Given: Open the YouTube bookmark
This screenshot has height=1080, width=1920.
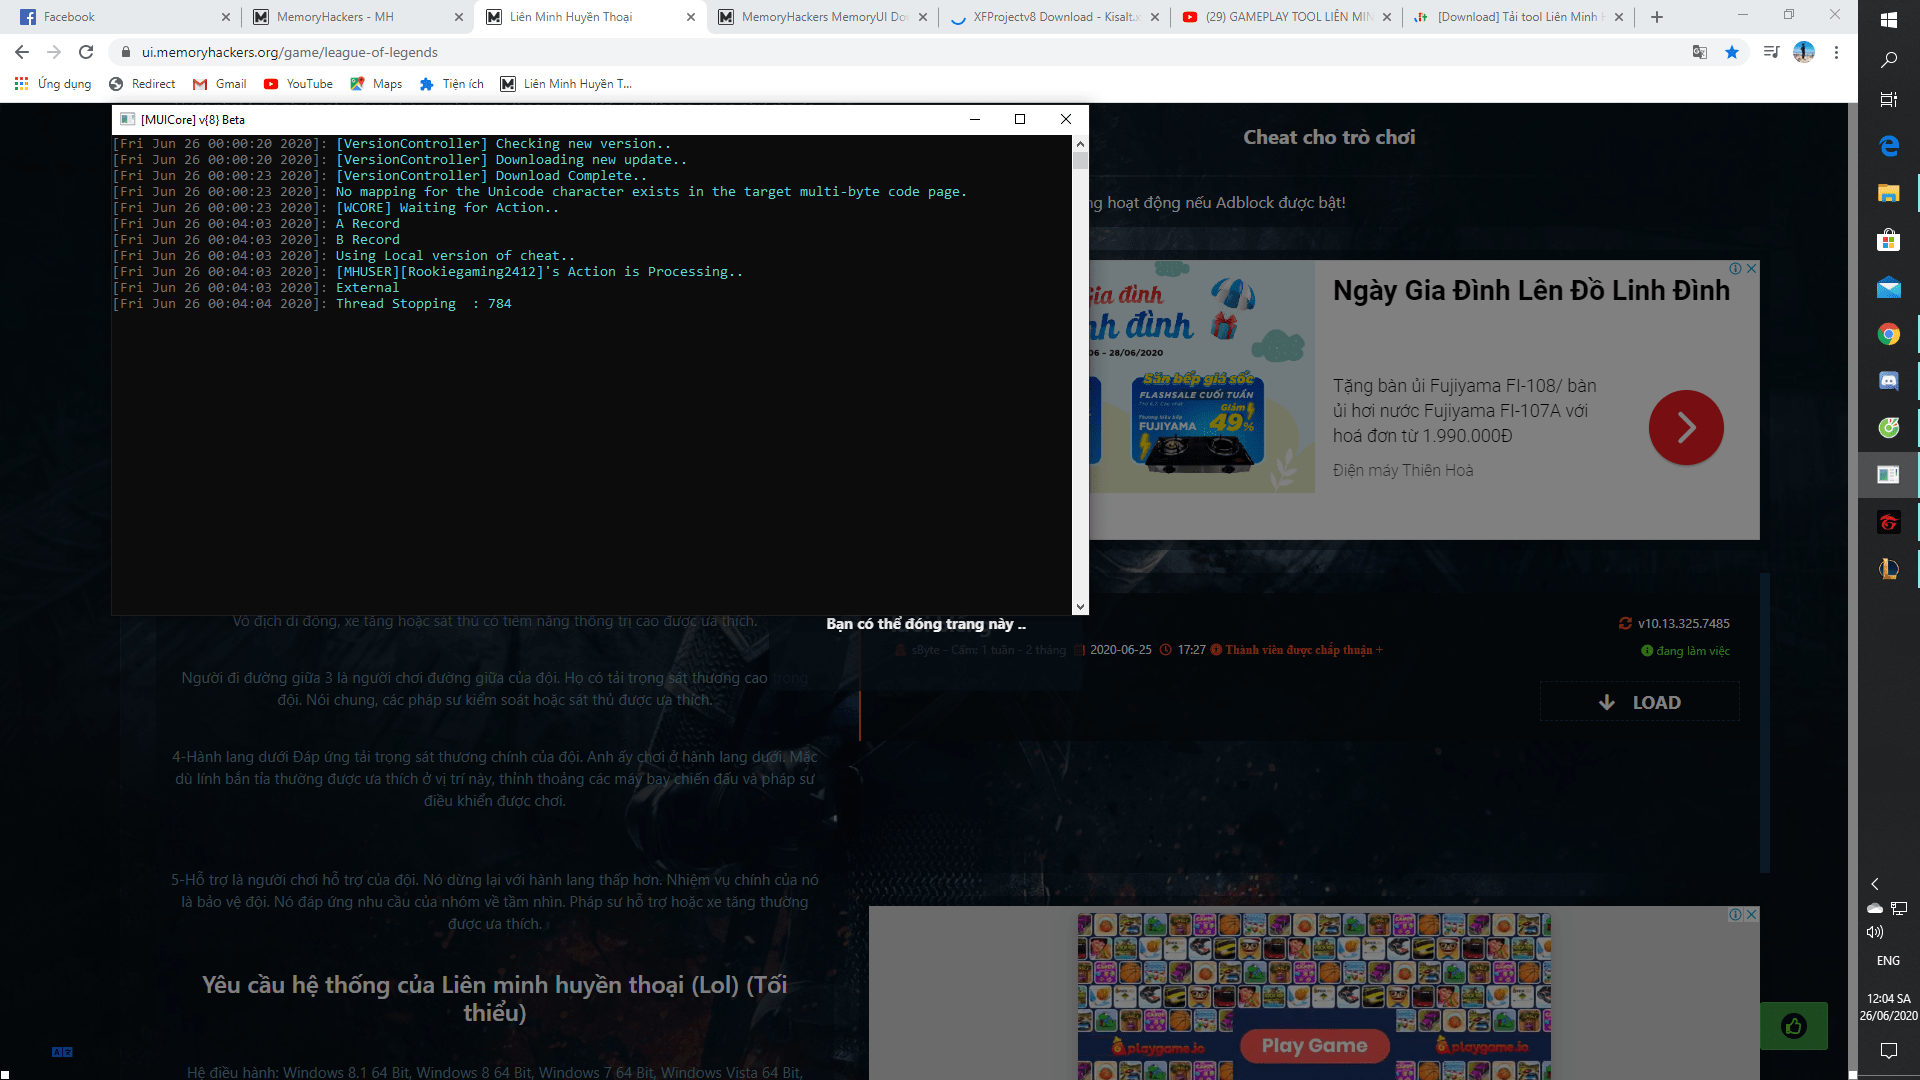Looking at the screenshot, I should (x=298, y=84).
